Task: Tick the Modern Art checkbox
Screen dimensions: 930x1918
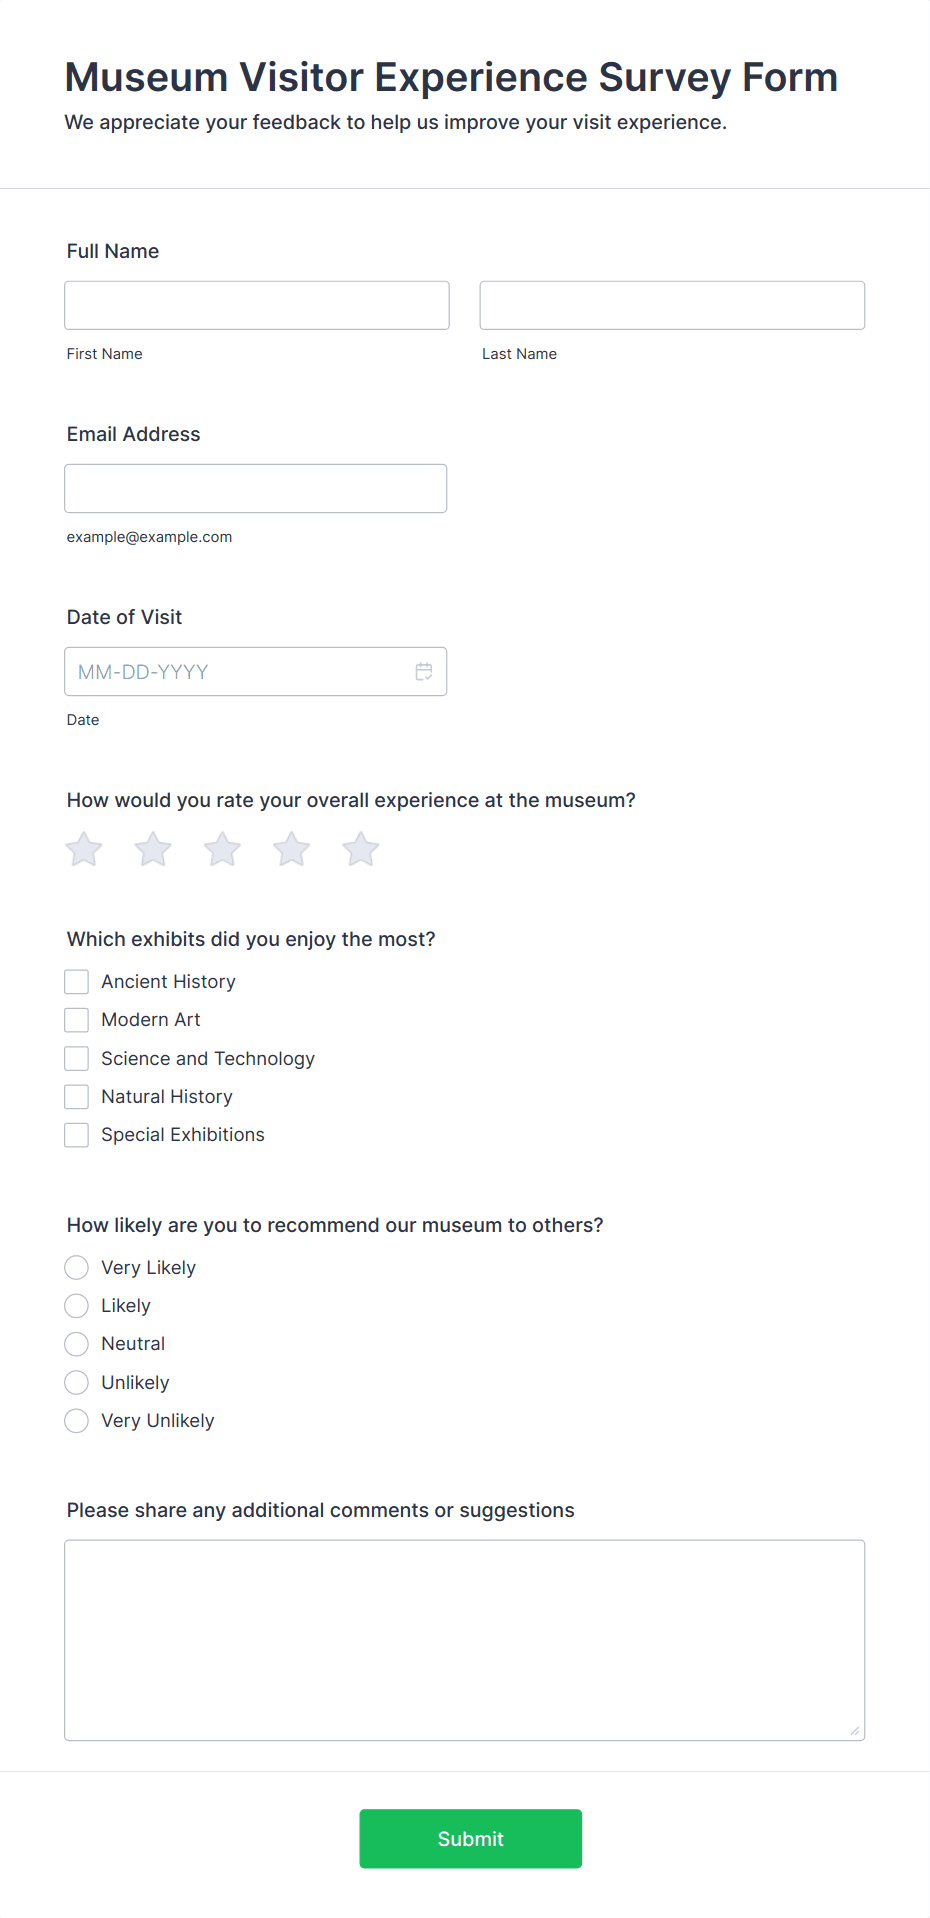Action: click(x=76, y=1020)
